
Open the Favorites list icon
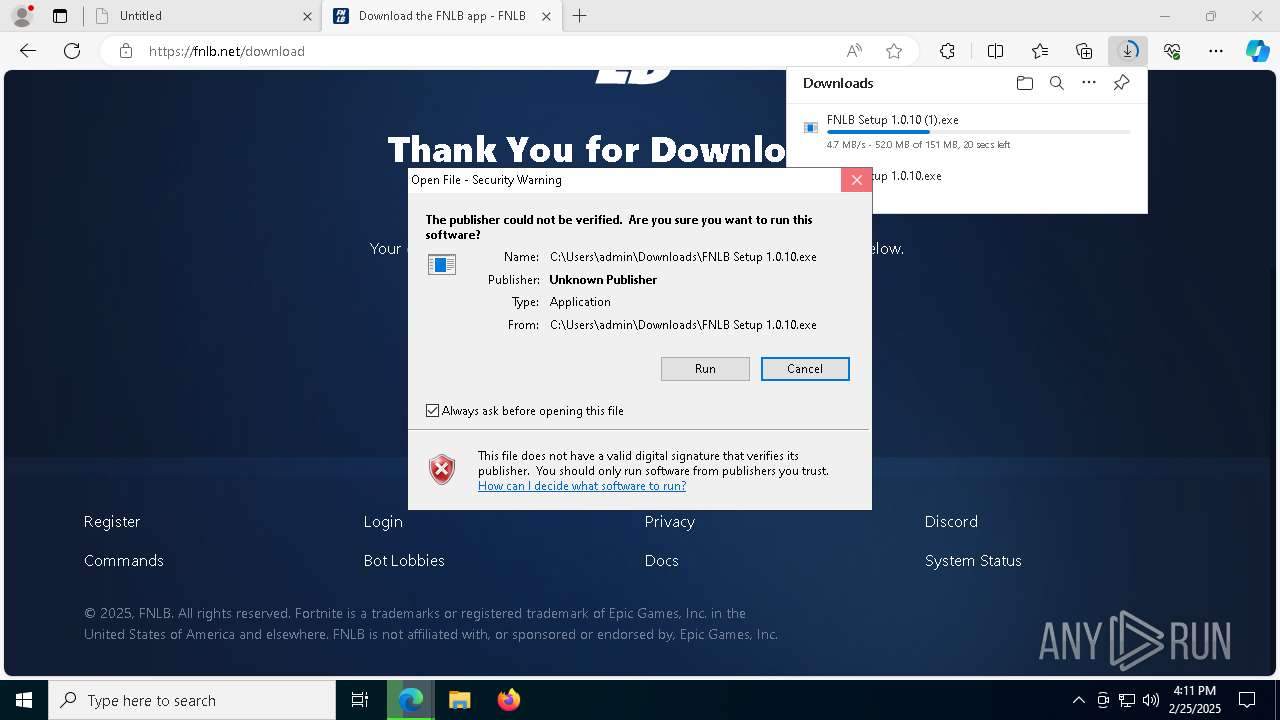tap(1040, 51)
